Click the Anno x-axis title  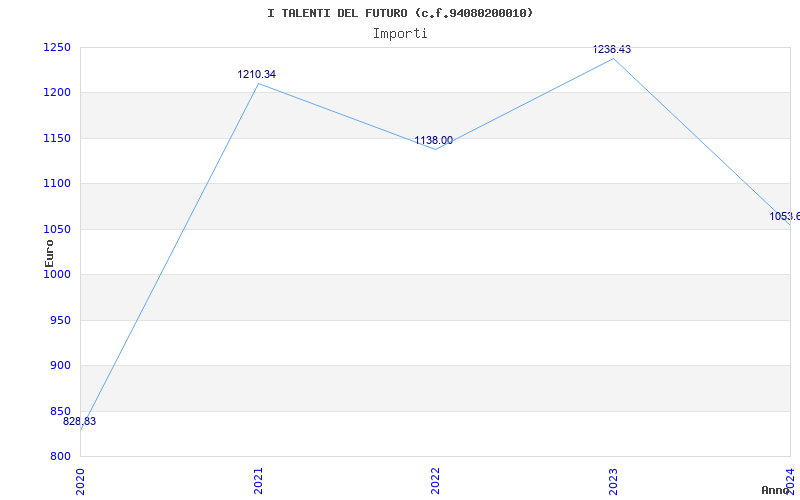point(774,490)
